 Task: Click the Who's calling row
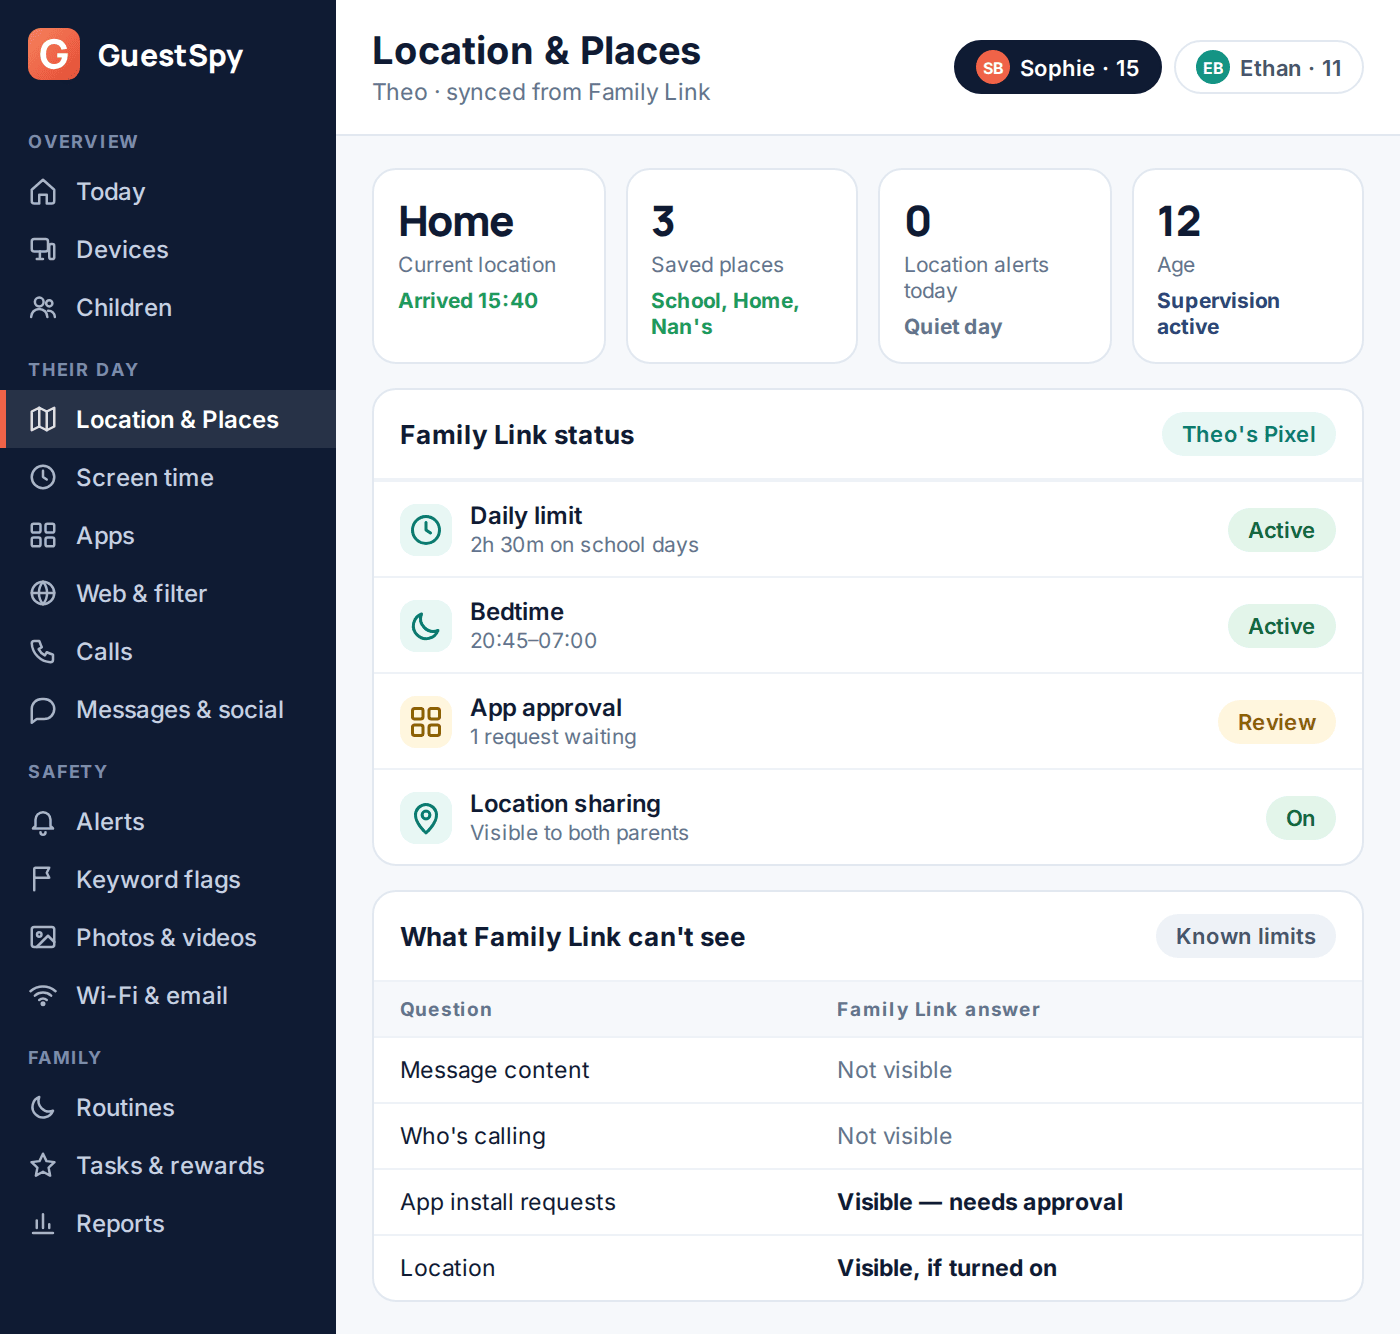tap(868, 1136)
